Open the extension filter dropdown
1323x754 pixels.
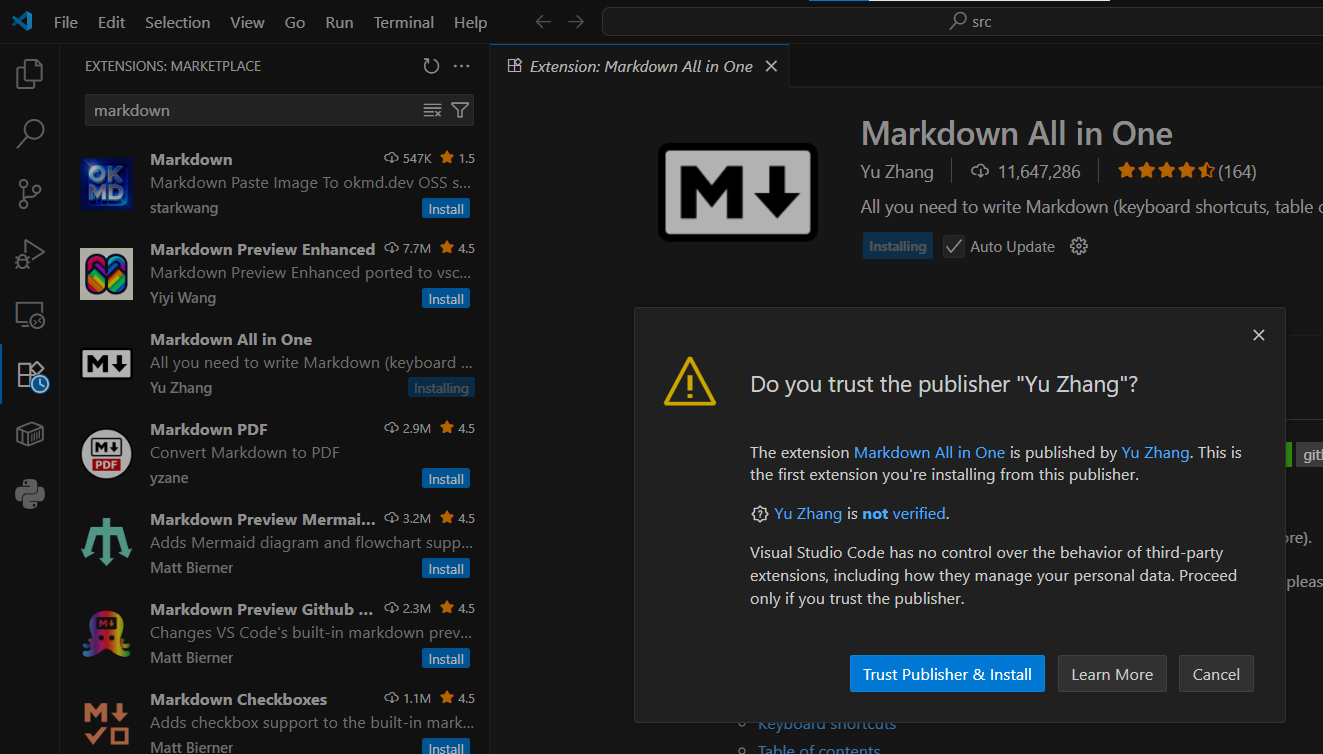click(459, 110)
